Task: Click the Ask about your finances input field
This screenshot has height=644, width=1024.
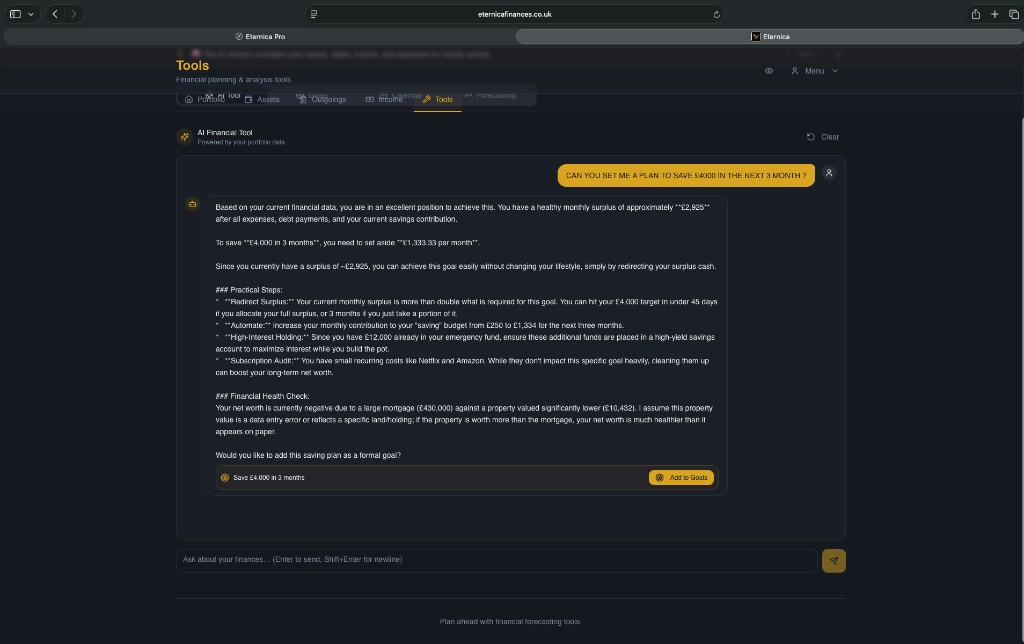Action: coord(450,559)
